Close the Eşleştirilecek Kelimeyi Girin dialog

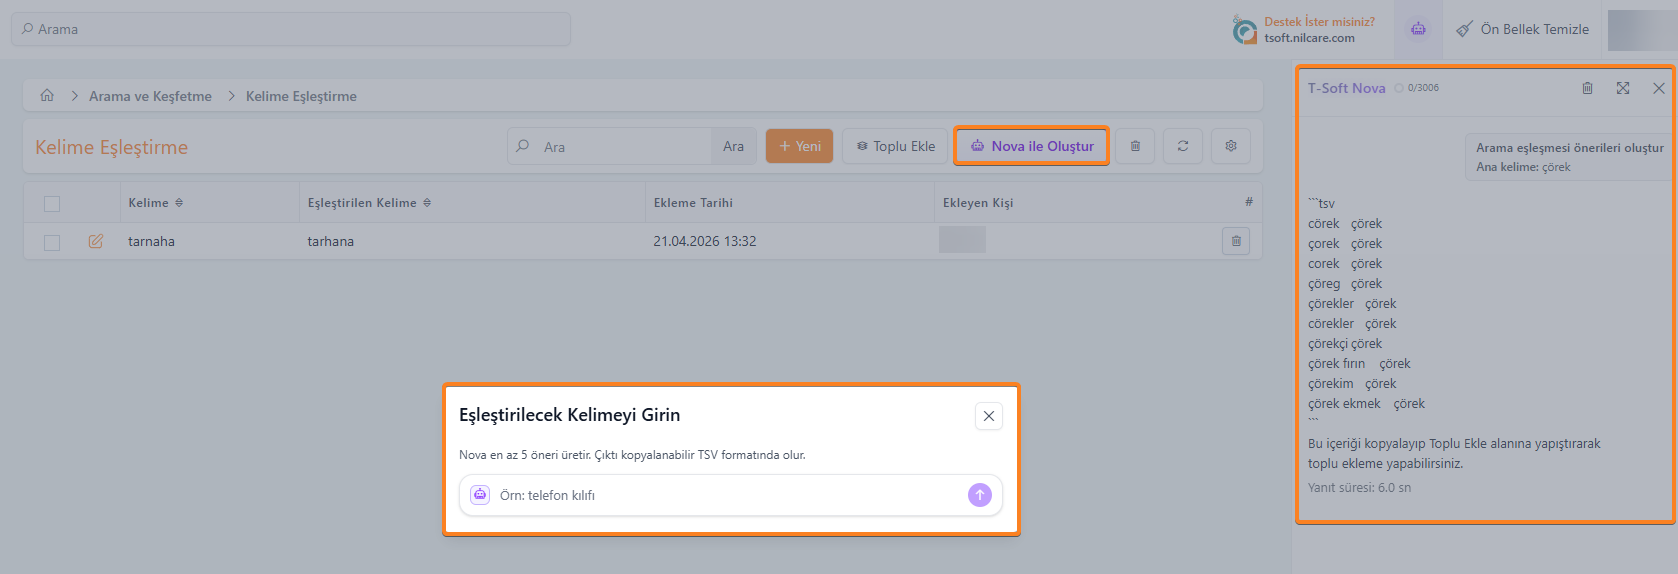pyautogui.click(x=989, y=416)
